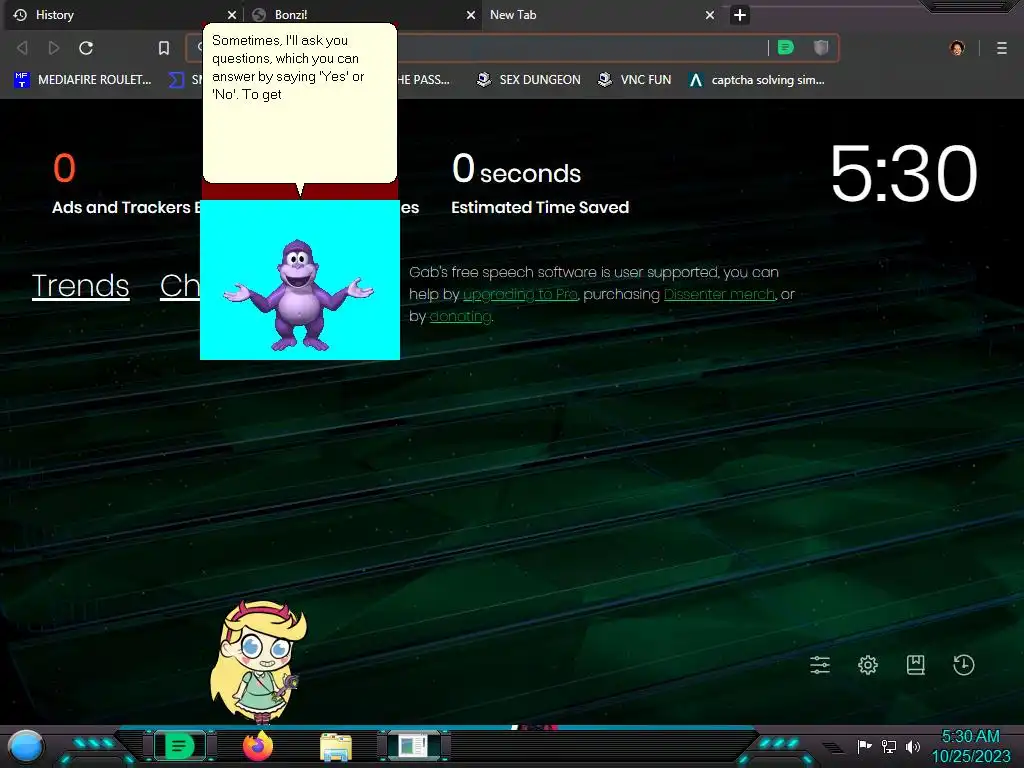
Task: Go back to previous page
Action: coord(22,48)
